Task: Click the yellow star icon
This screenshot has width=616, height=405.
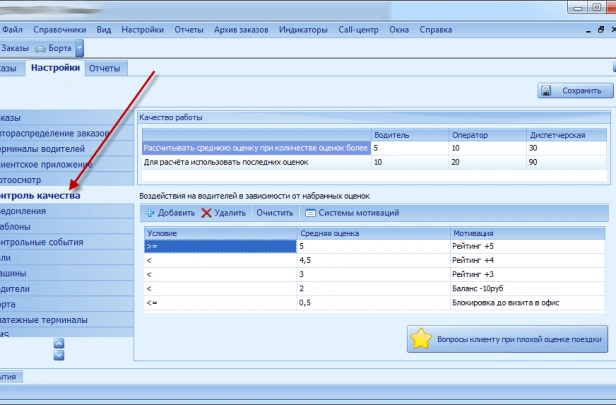Action: [x=422, y=339]
